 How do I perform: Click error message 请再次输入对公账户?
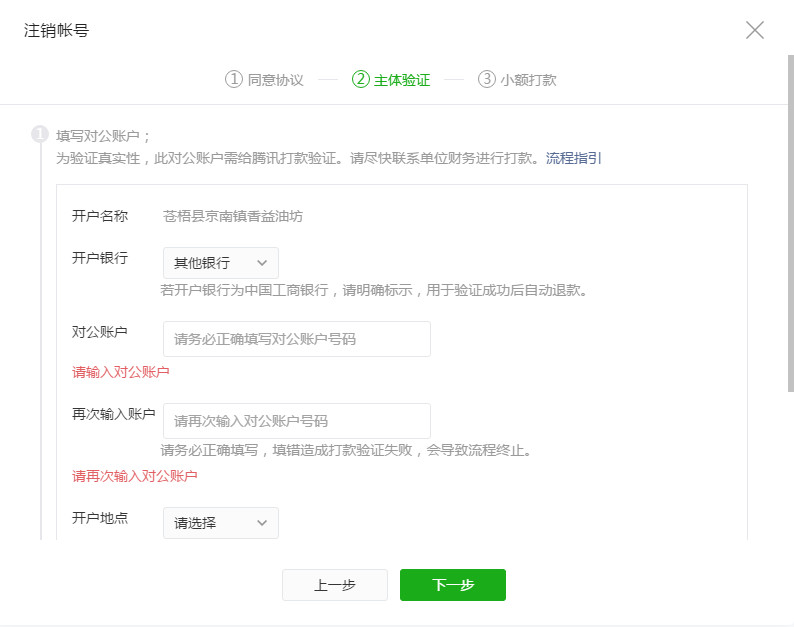[x=135, y=476]
